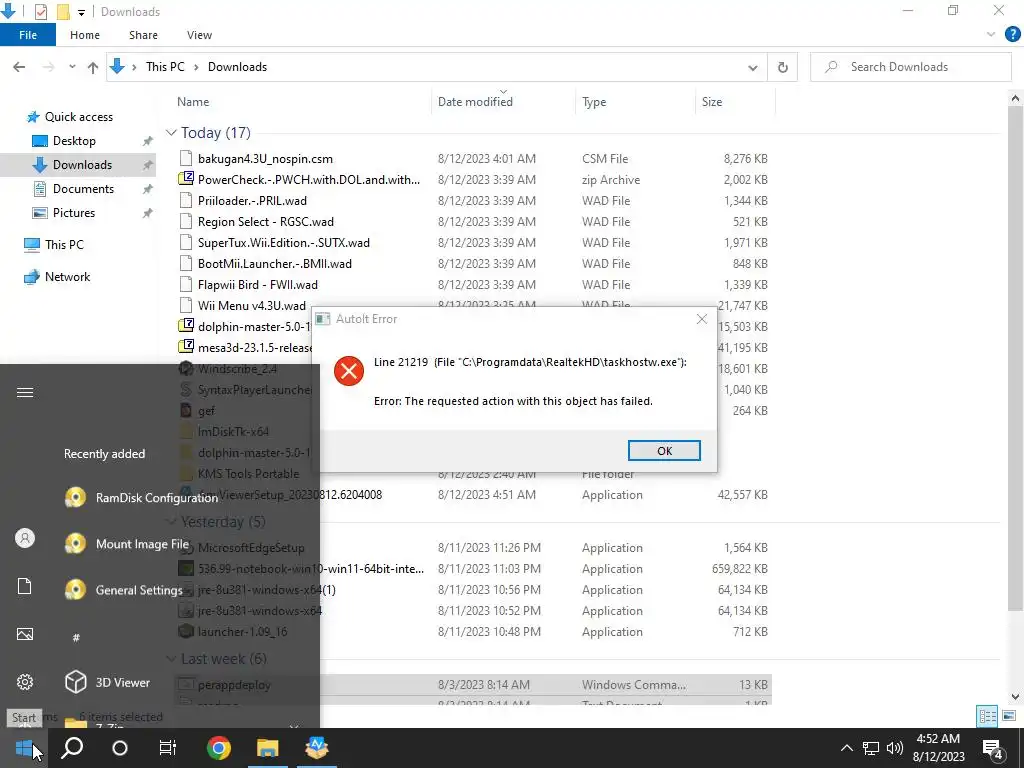Select Priiloader.-.PRIL.wad file

pyautogui.click(x=252, y=200)
